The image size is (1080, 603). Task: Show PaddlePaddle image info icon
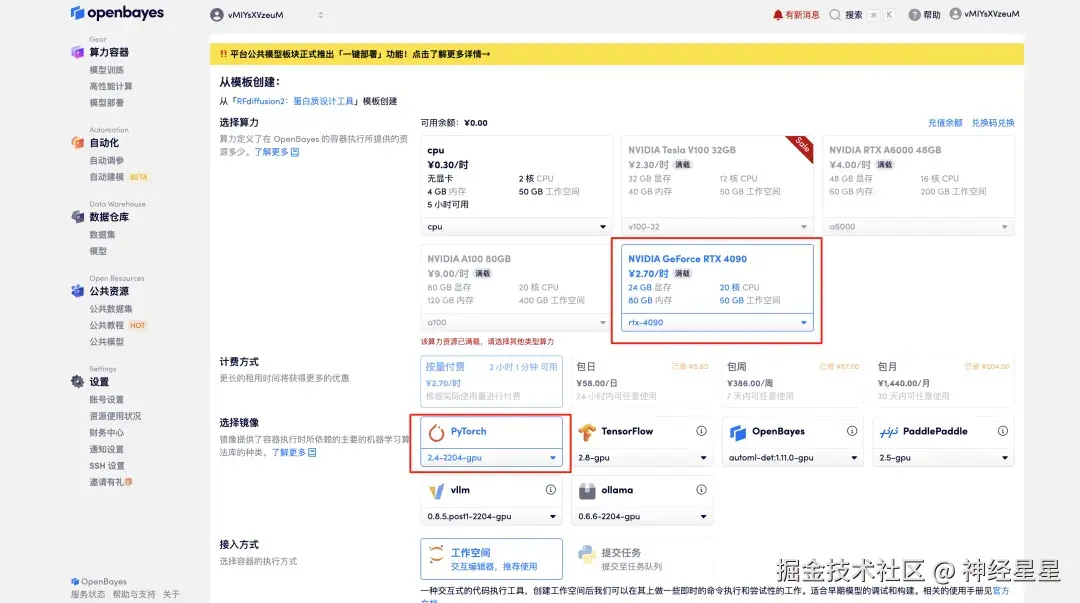tap(1003, 431)
